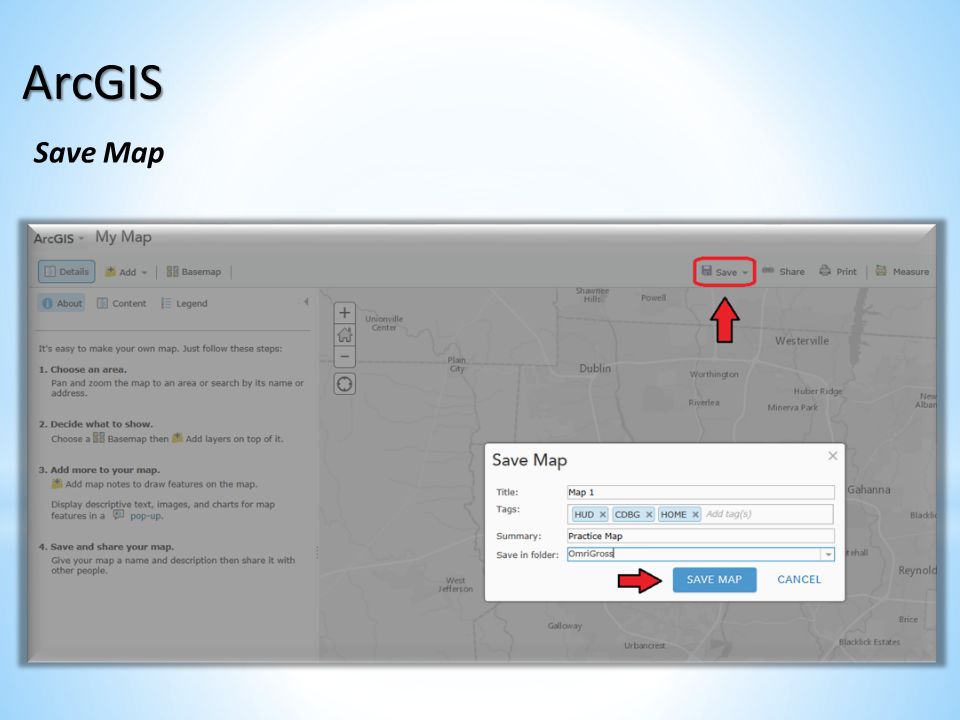Remove the HOME tag
The width and height of the screenshot is (960, 720).
(x=696, y=514)
